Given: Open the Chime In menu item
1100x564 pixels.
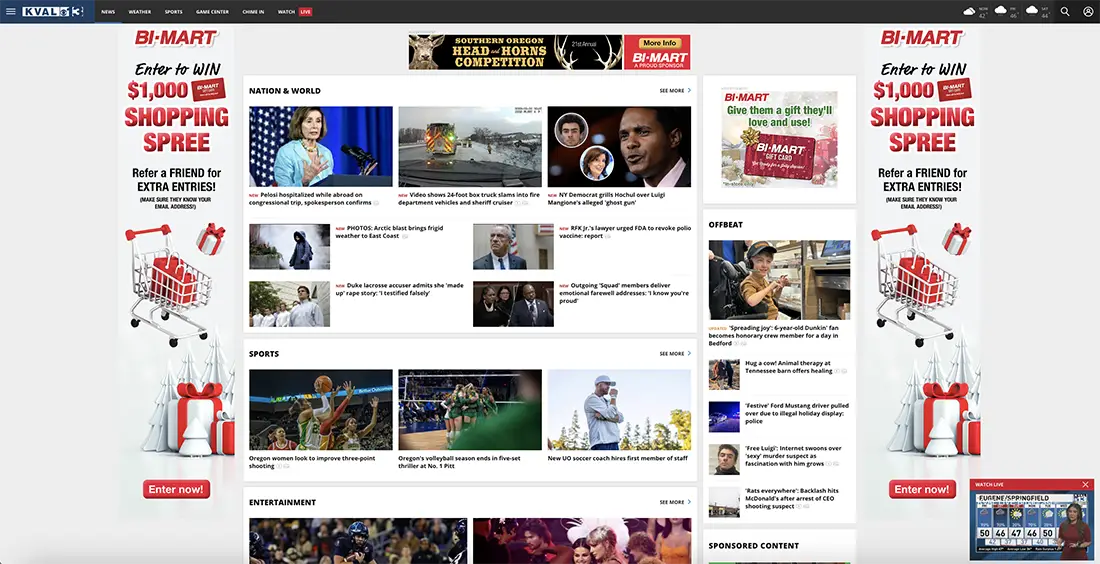Looking at the screenshot, I should tap(253, 12).
